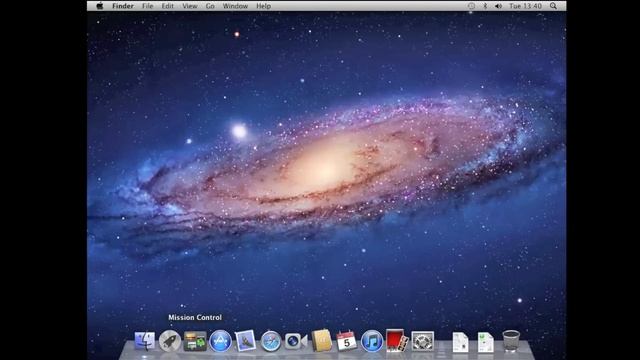
Task: Open the File menu
Action: point(147,6)
